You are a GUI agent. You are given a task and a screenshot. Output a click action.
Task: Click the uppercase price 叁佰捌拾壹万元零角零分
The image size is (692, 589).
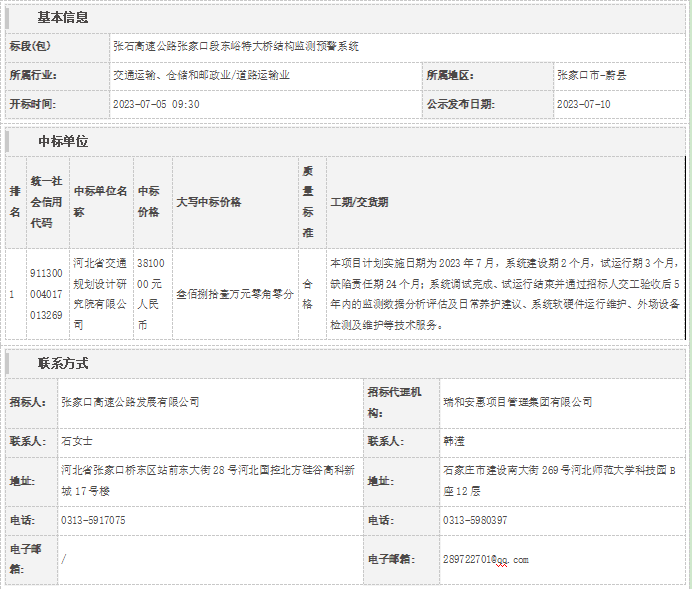click(234, 295)
